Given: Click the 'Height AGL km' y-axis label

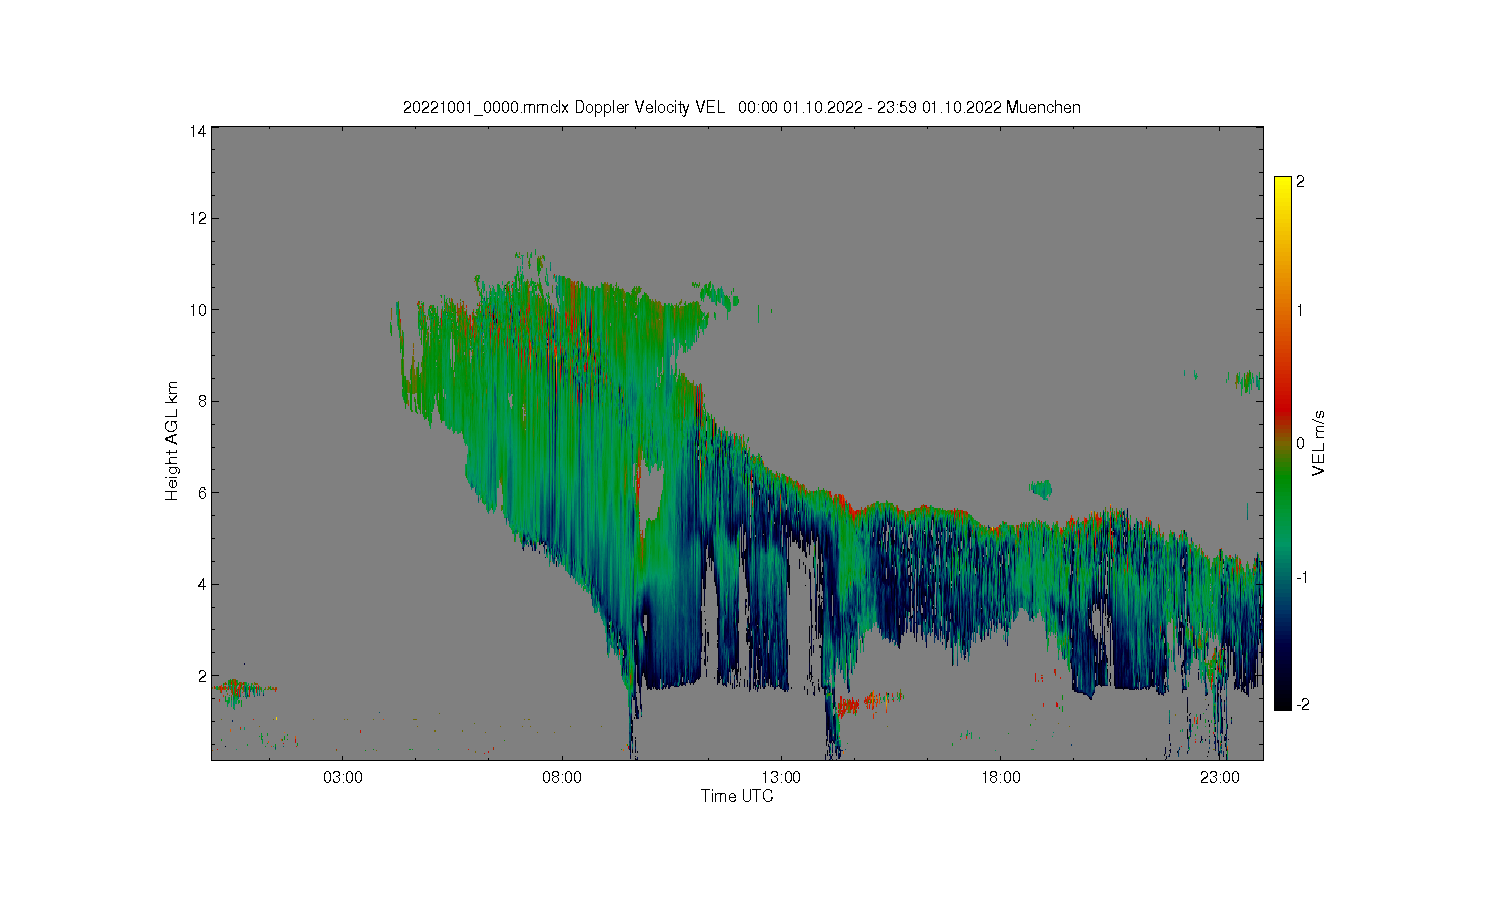Looking at the screenshot, I should click(172, 441).
